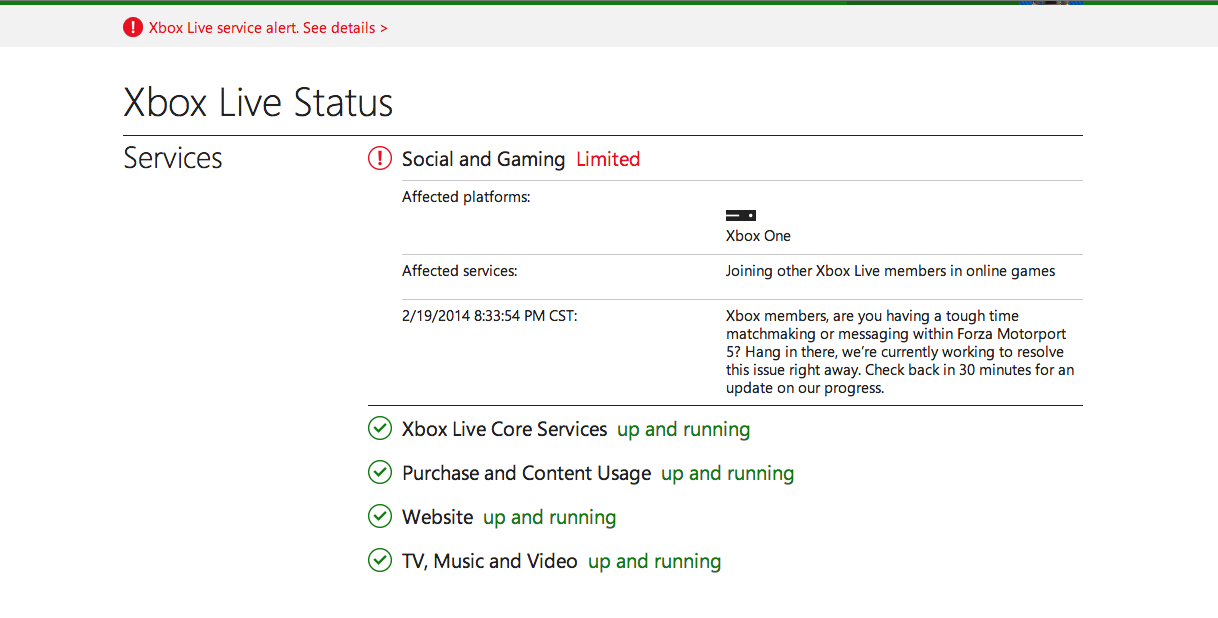This screenshot has height=618, width=1218.
Task: Click the 2/19/2014 8:33:54 PM CST timestamp
Action: tap(489, 316)
